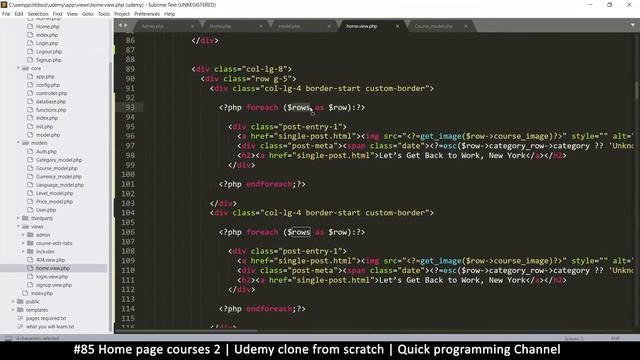This screenshot has height=360, width=640.
Task: Click the editor horizontal scrollbar thumb
Action: tap(187, 331)
